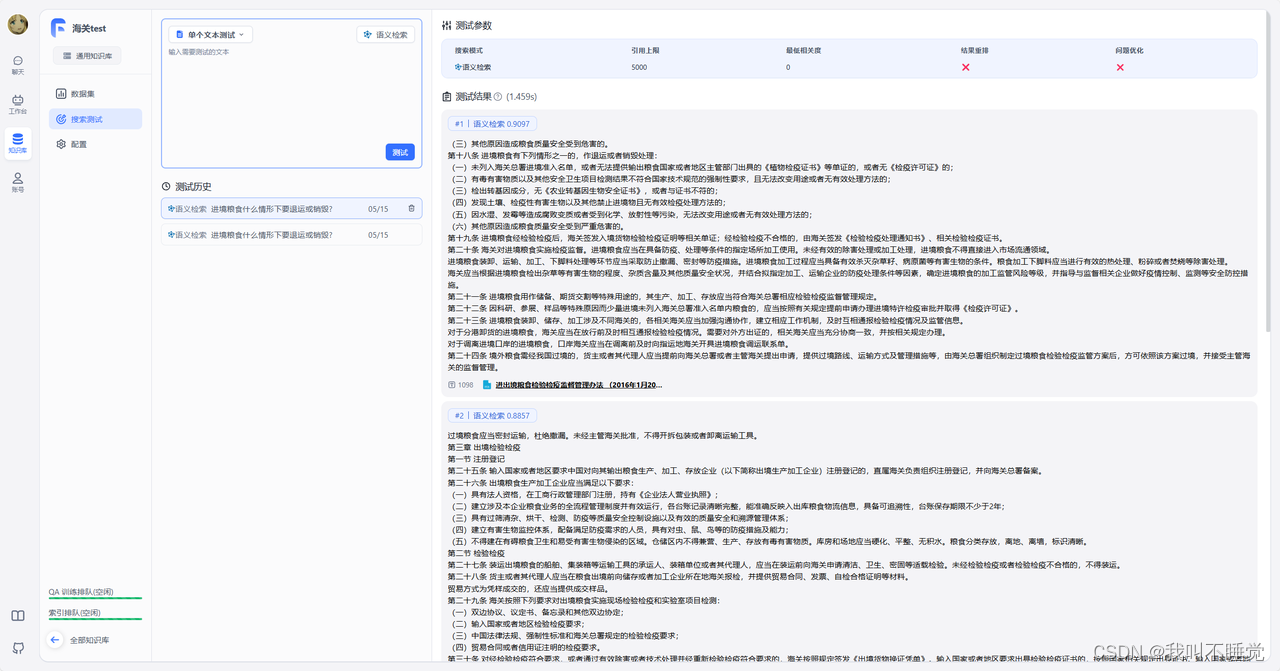Open the 工作台 robot workbench icon

18,103
